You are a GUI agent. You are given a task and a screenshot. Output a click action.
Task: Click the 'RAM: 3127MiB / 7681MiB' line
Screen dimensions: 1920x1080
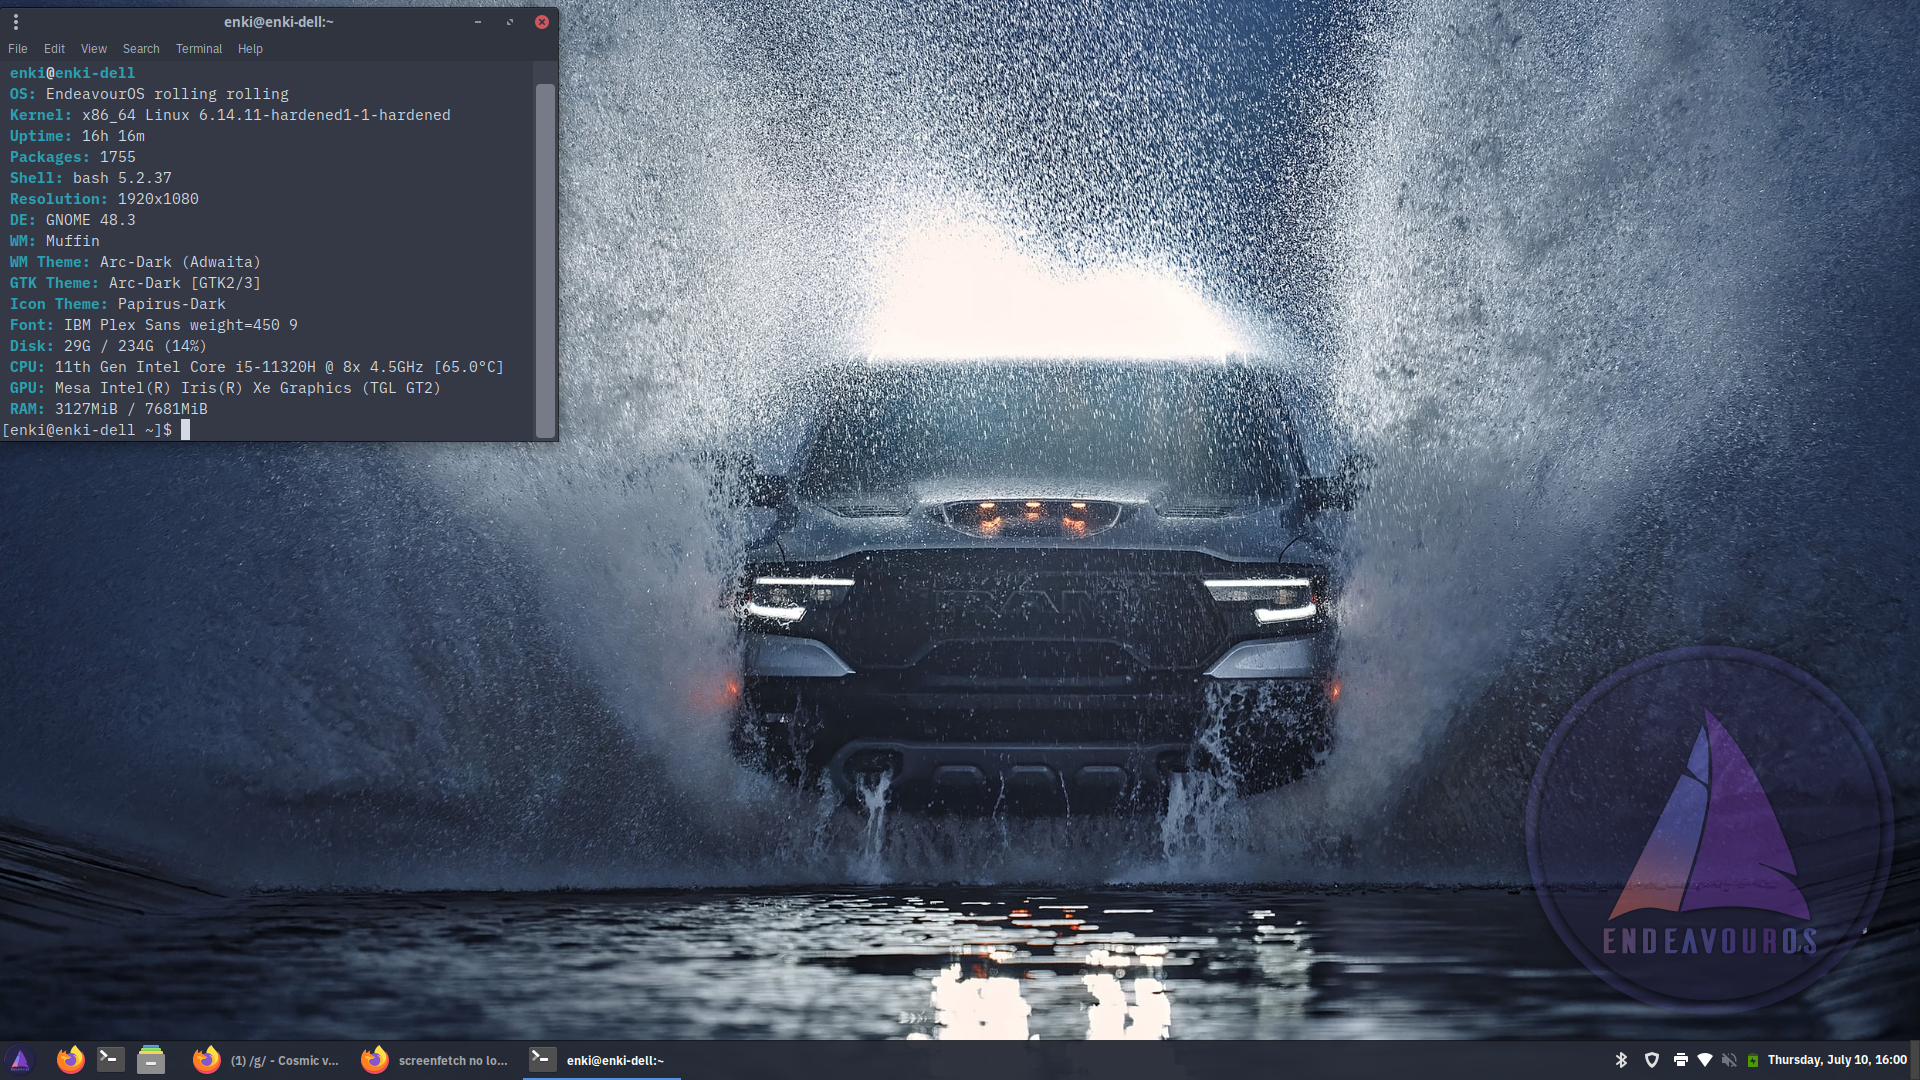(x=109, y=409)
